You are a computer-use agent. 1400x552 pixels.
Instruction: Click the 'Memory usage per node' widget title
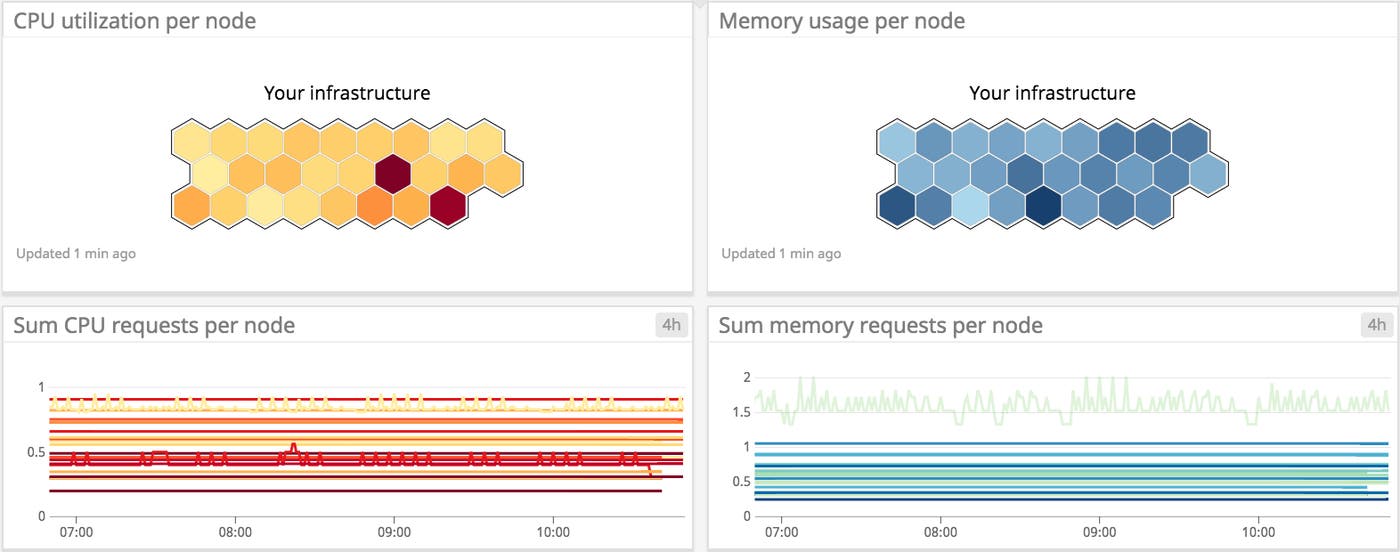point(841,20)
